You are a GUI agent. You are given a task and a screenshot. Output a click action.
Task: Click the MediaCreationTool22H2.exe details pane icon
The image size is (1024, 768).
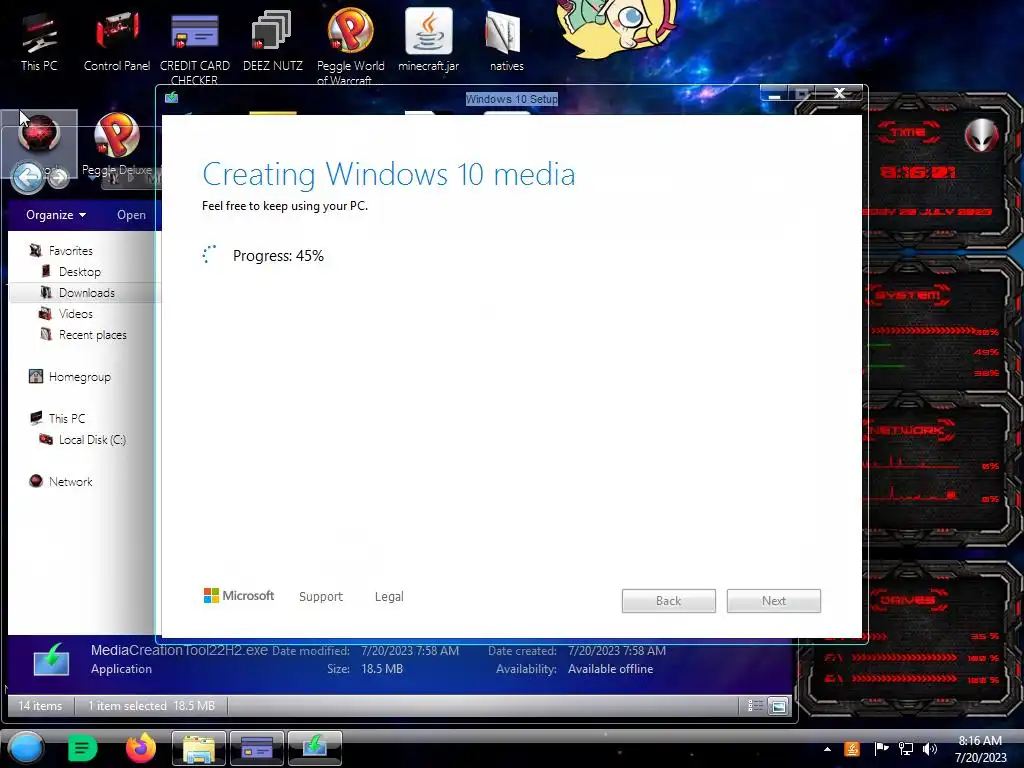pyautogui.click(x=51, y=659)
